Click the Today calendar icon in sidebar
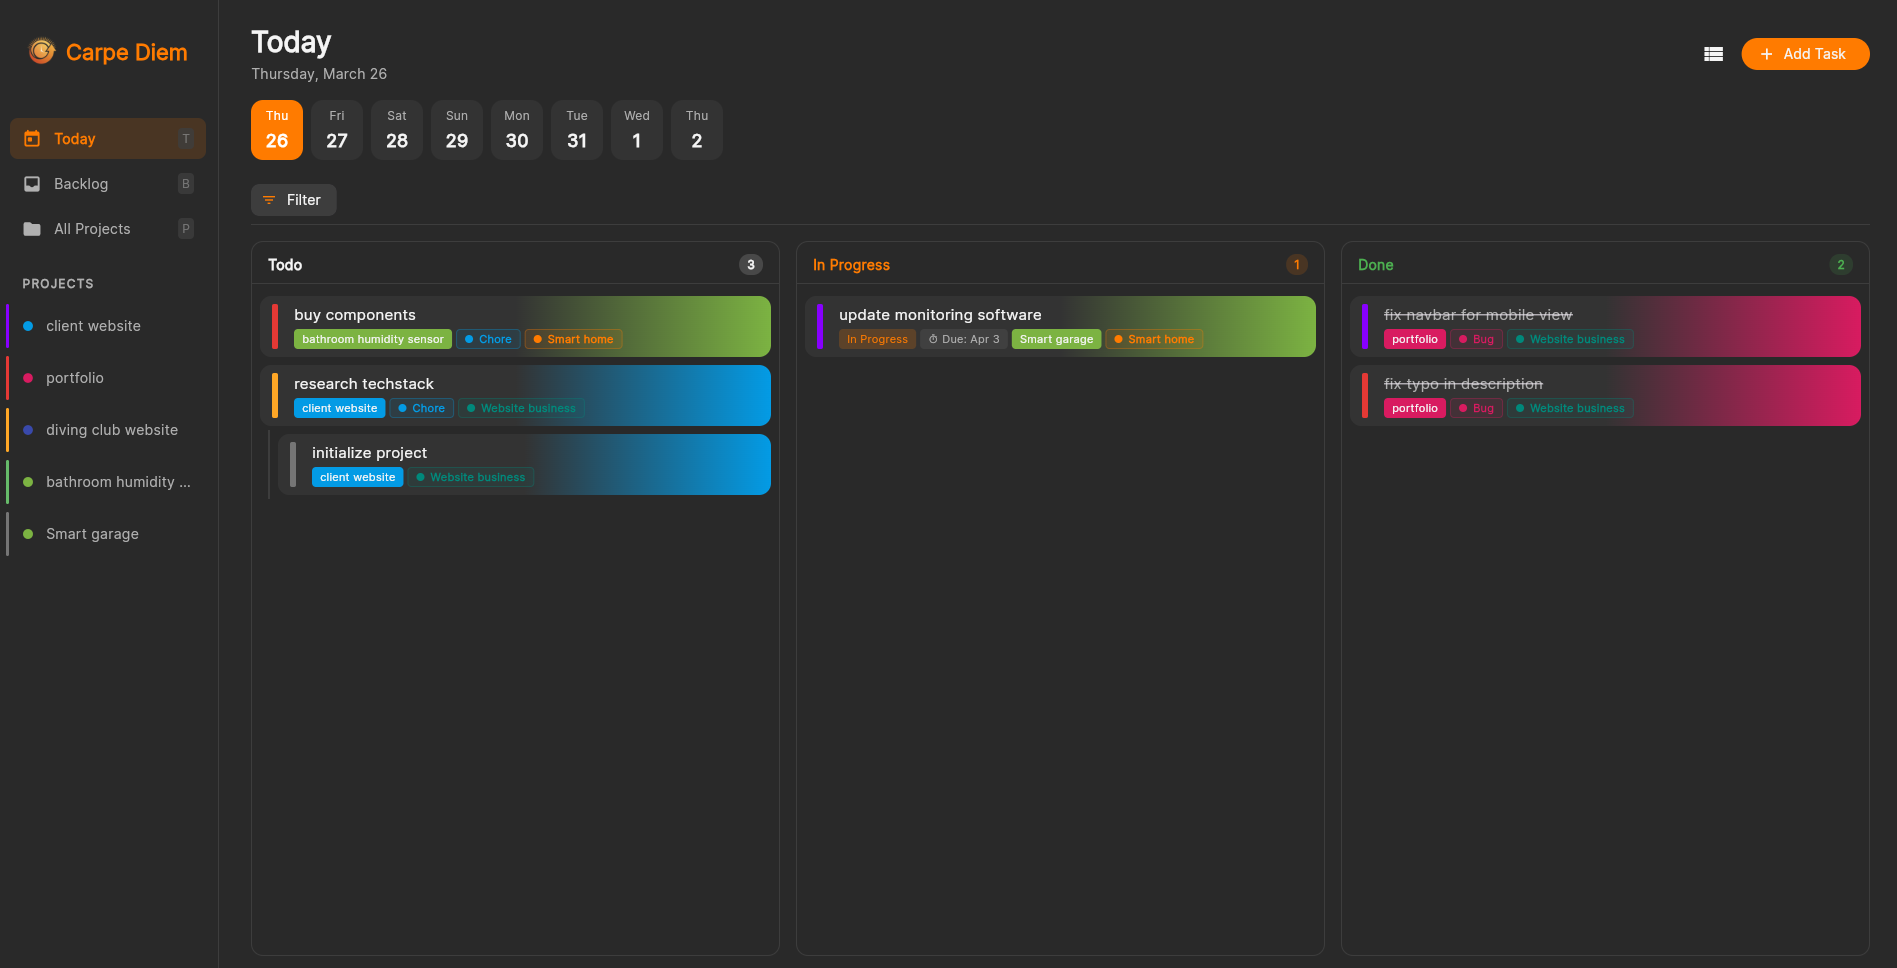The height and width of the screenshot is (968, 1897). (x=32, y=139)
